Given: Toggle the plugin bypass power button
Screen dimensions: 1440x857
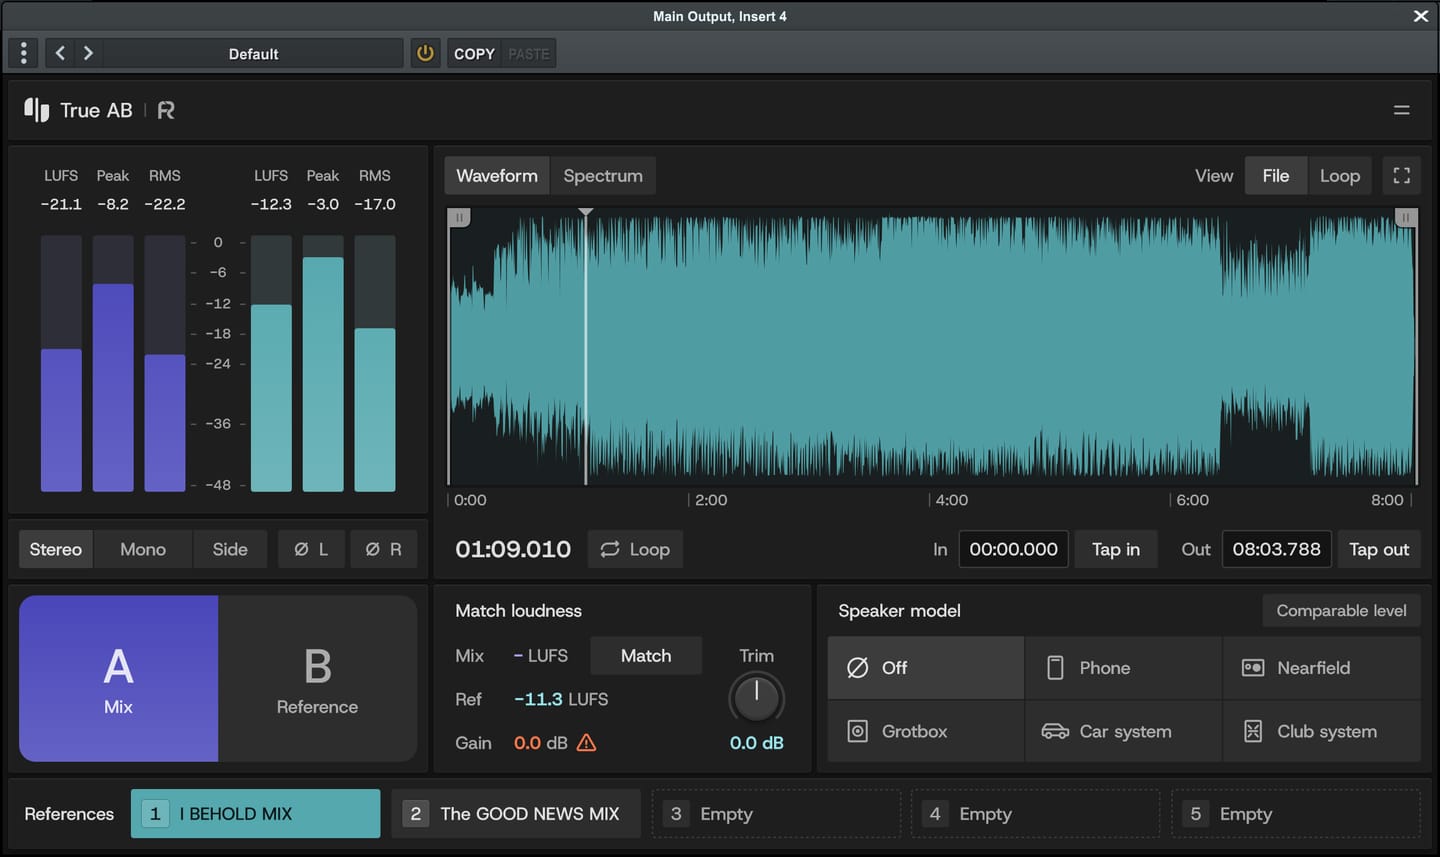Looking at the screenshot, I should (425, 53).
